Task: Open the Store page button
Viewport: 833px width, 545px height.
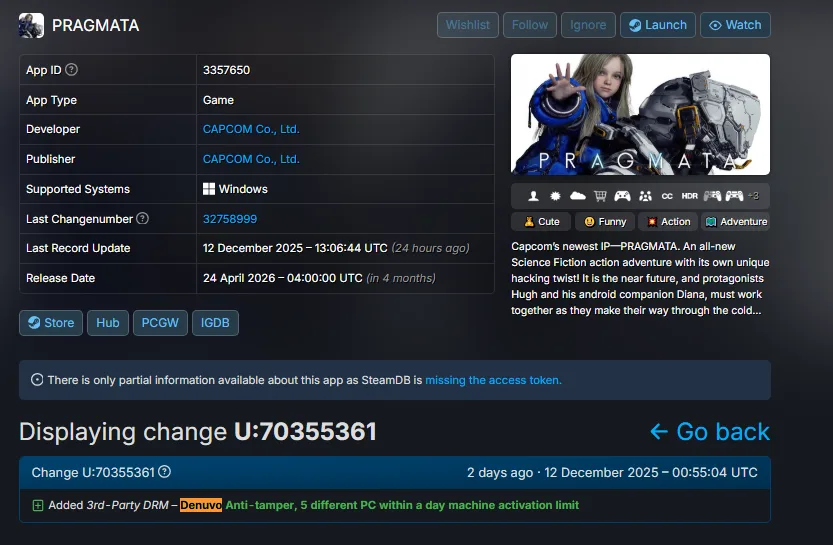Action: tap(51, 322)
